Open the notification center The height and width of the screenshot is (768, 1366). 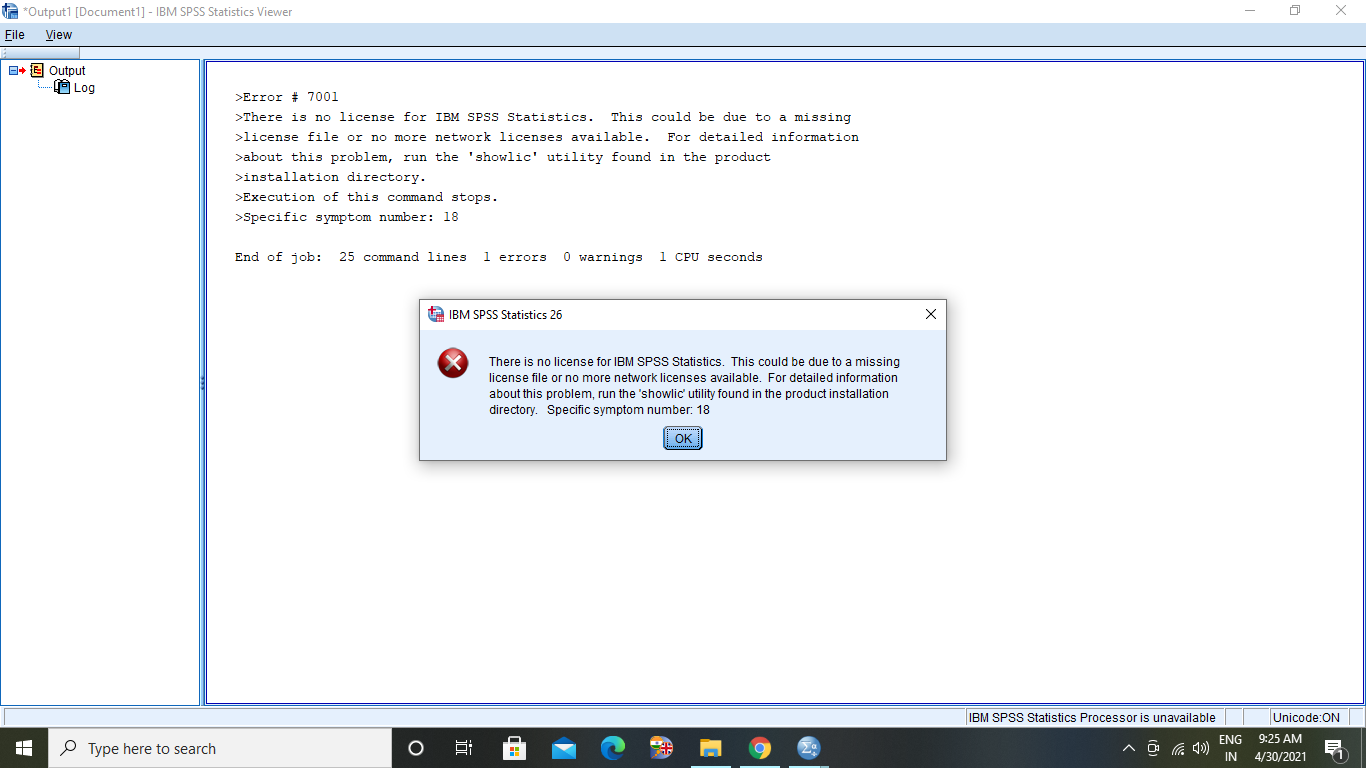1334,749
